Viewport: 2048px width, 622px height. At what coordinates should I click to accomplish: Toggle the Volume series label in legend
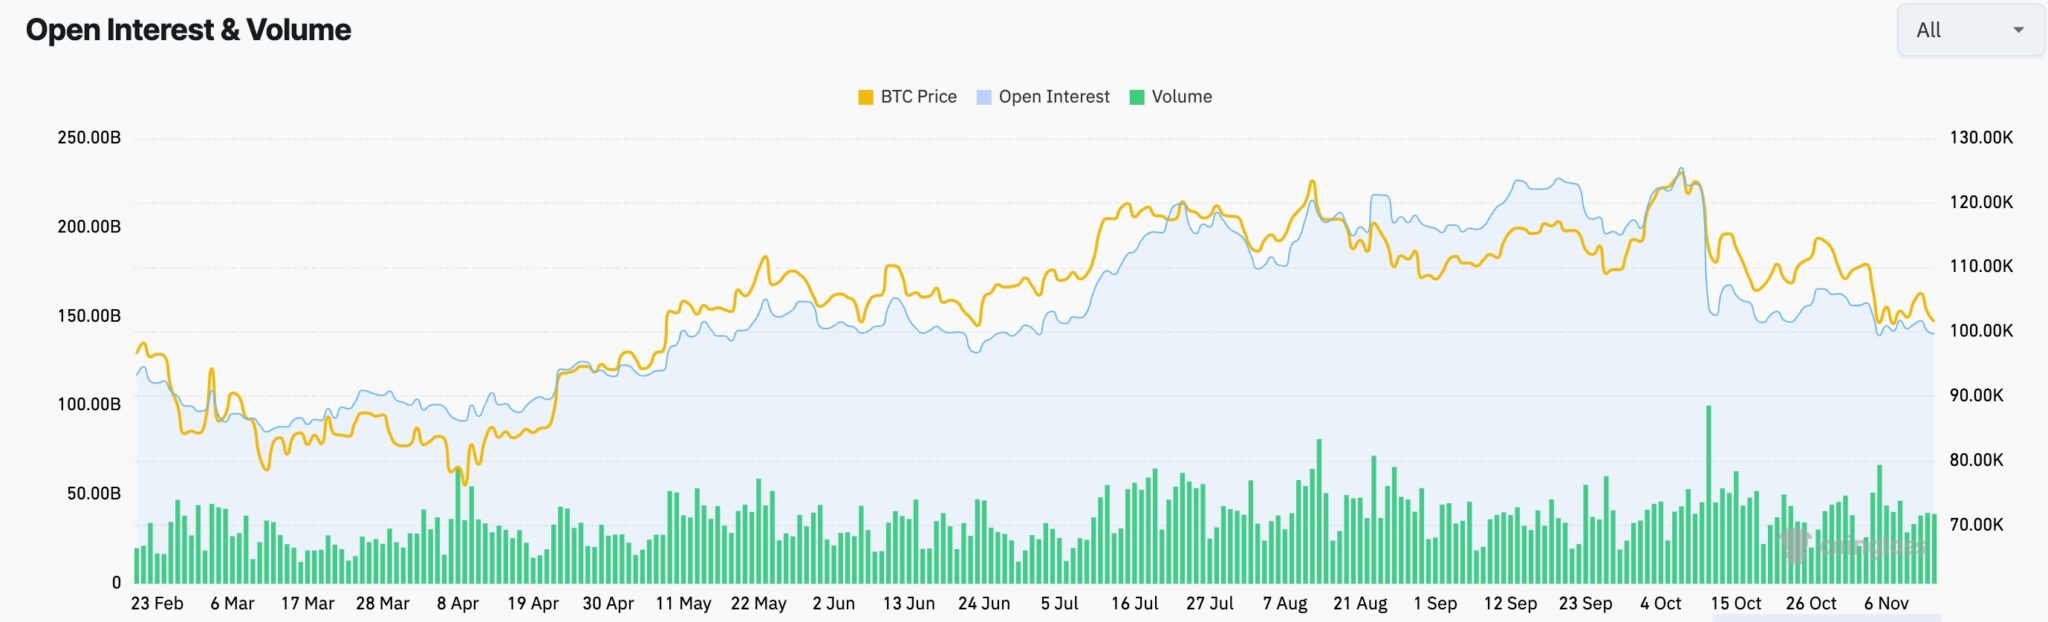point(1181,97)
